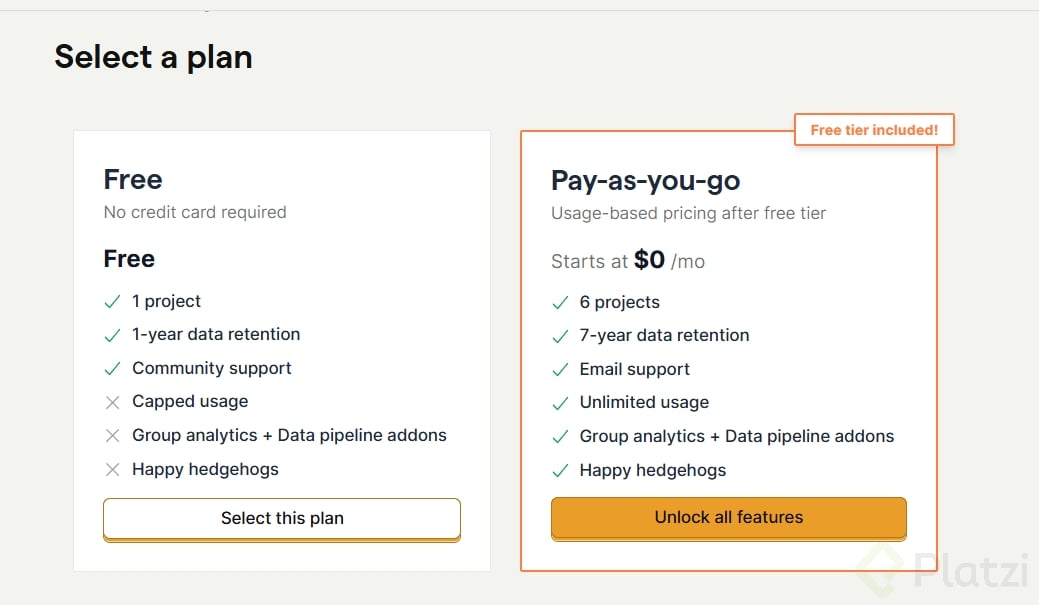The height and width of the screenshot is (605, 1039).
Task: Click the X icon beside "Capped usage"
Action: point(112,402)
